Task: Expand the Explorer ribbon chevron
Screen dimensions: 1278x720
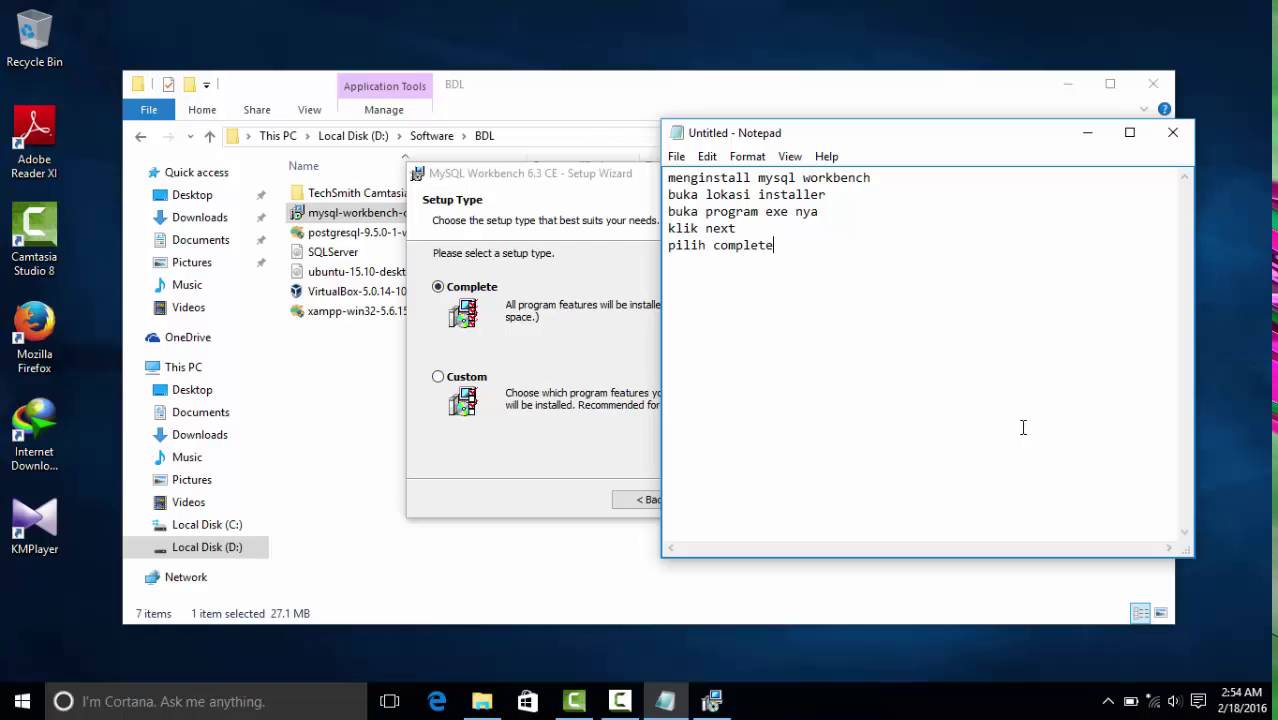Action: click(x=1144, y=110)
